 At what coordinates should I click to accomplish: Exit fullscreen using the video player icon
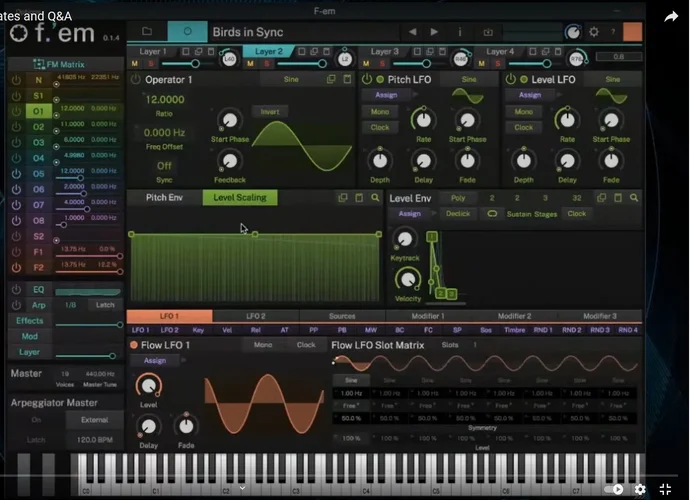pyautogui.click(x=664, y=489)
